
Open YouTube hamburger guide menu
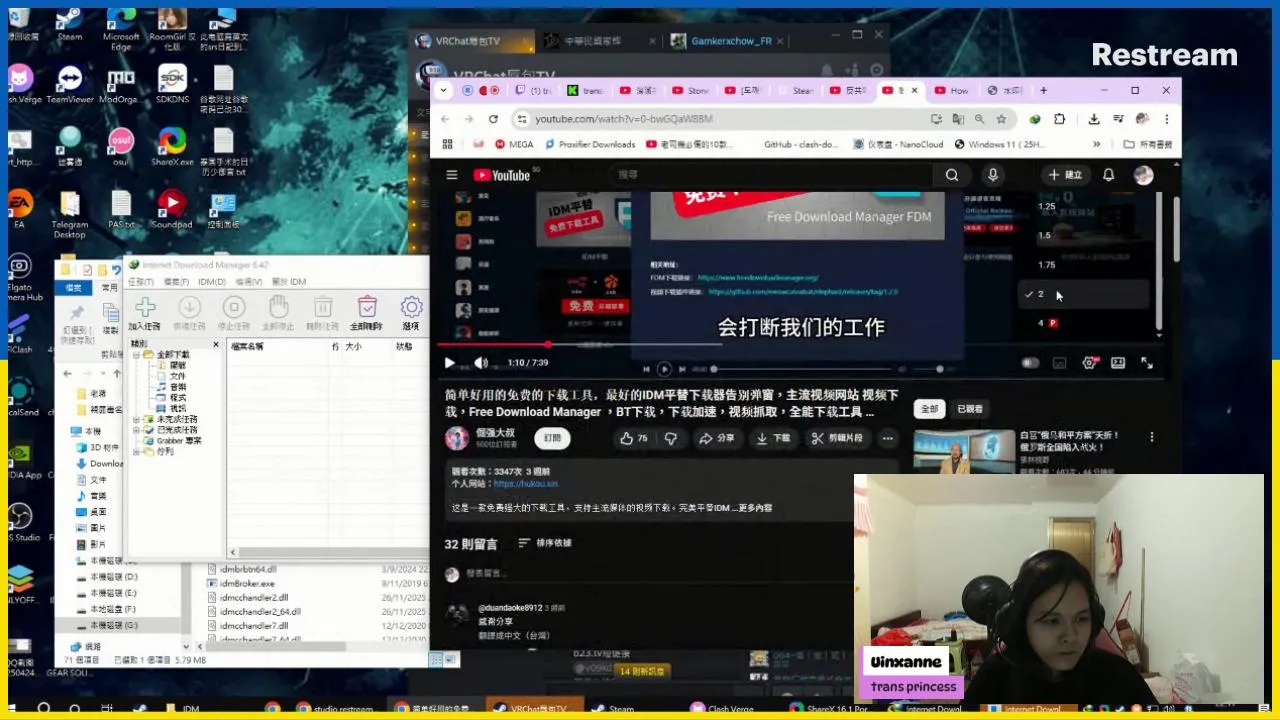pos(452,175)
